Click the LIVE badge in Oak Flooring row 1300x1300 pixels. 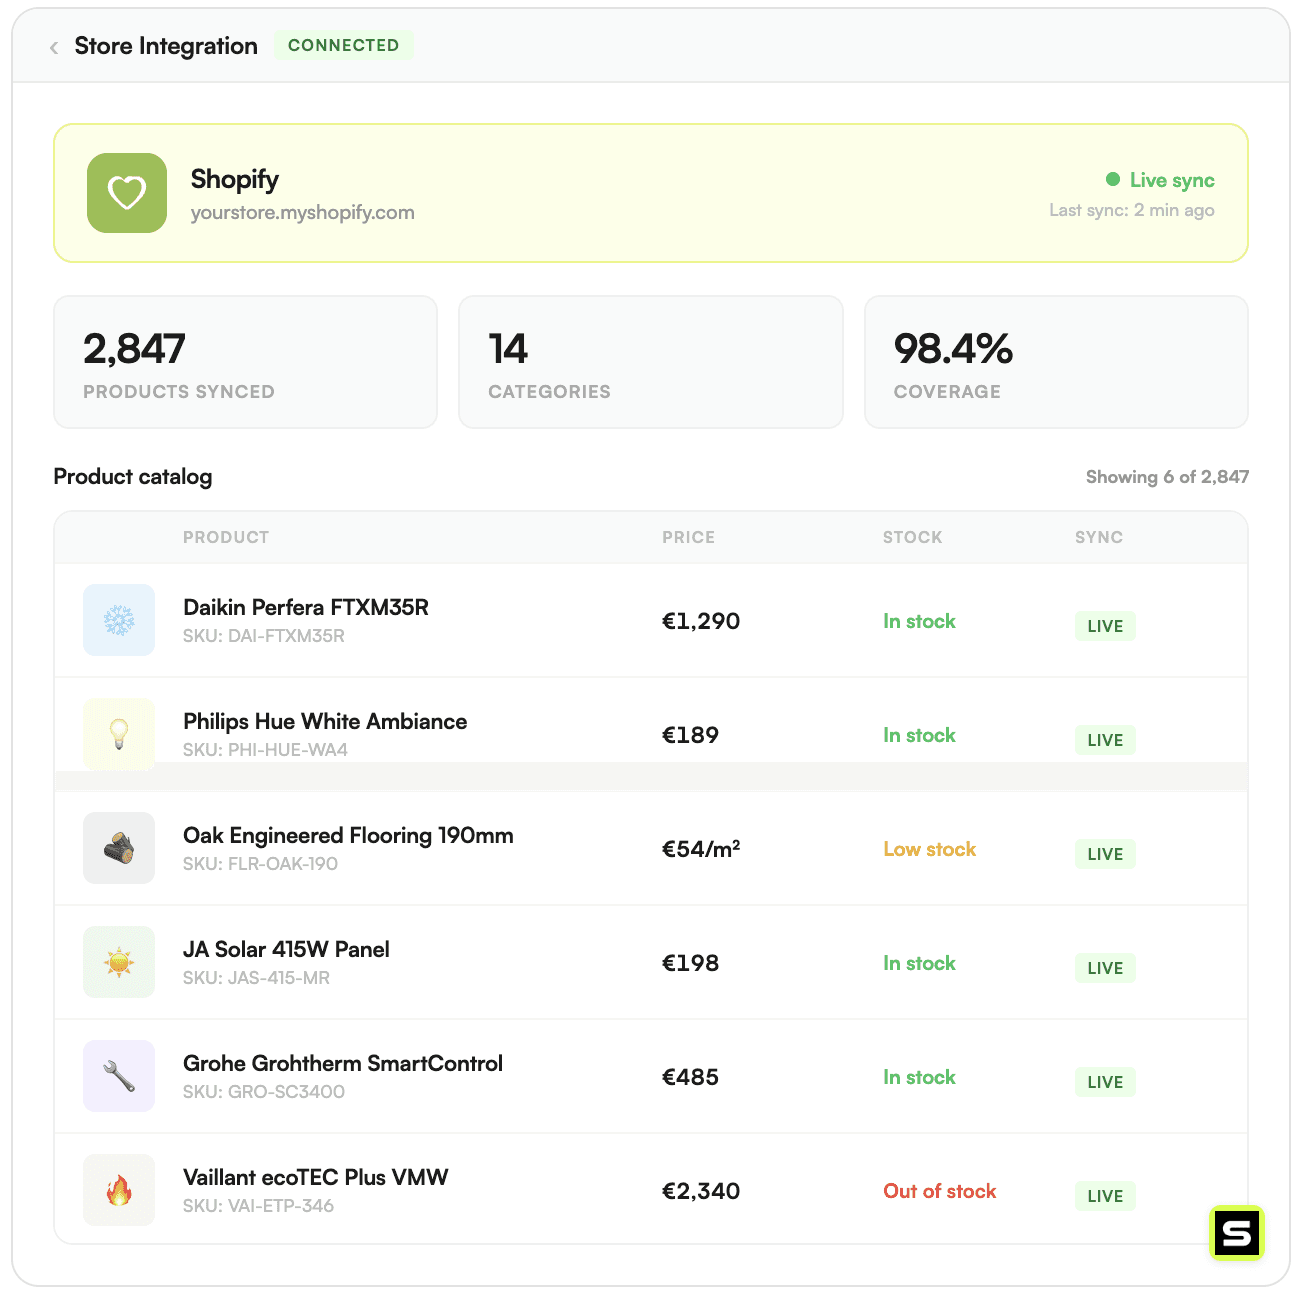point(1105,854)
